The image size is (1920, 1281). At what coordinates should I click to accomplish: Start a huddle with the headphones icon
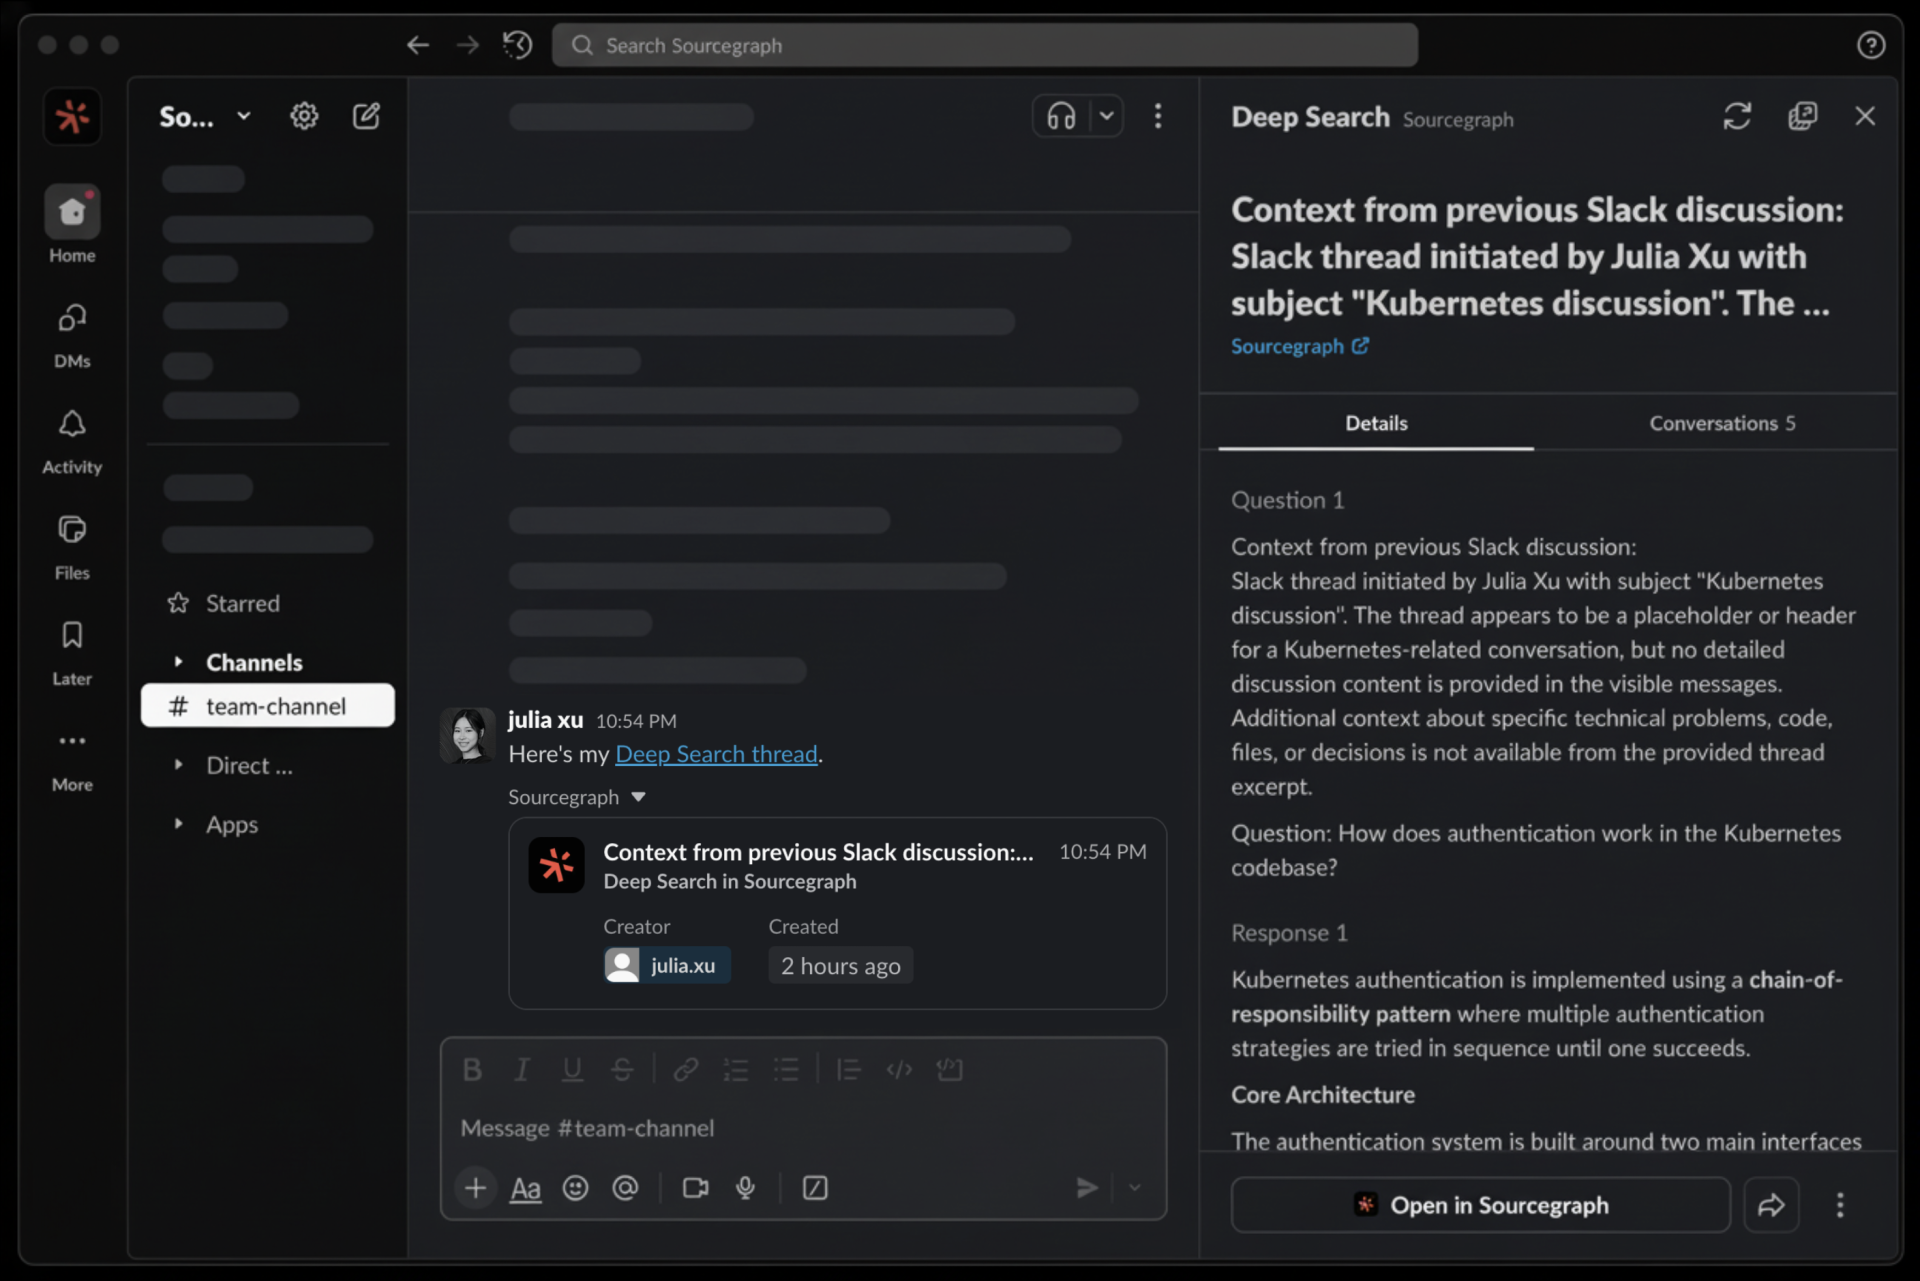tap(1062, 116)
